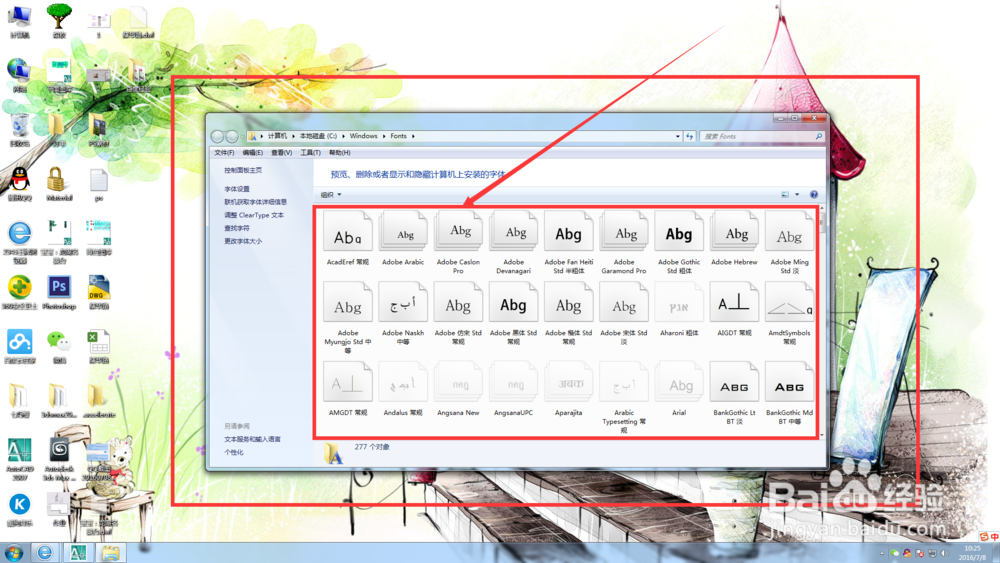This screenshot has width=1000, height=563.
Task: Select the Arabic Typesetting font
Action: [x=624, y=397]
